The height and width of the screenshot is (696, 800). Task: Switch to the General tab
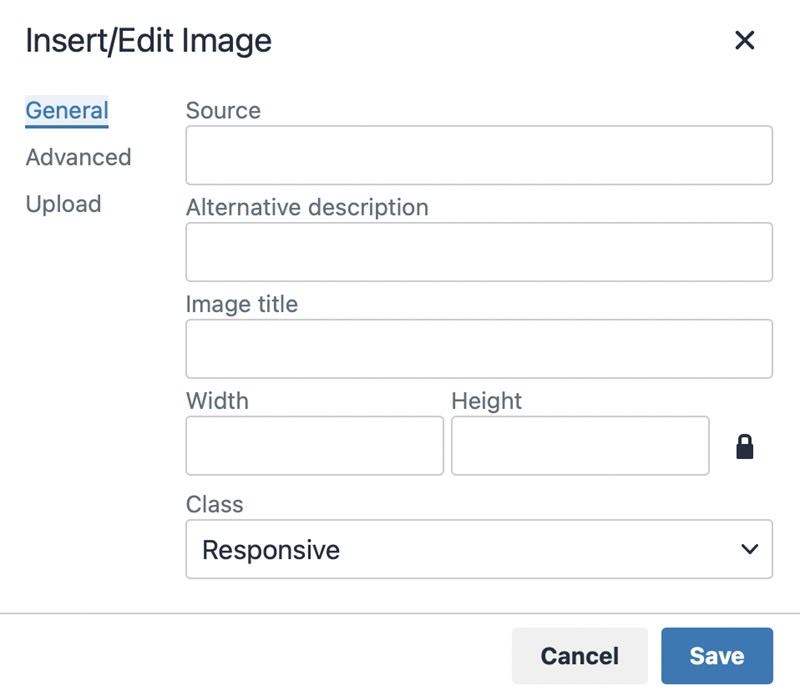click(x=67, y=111)
